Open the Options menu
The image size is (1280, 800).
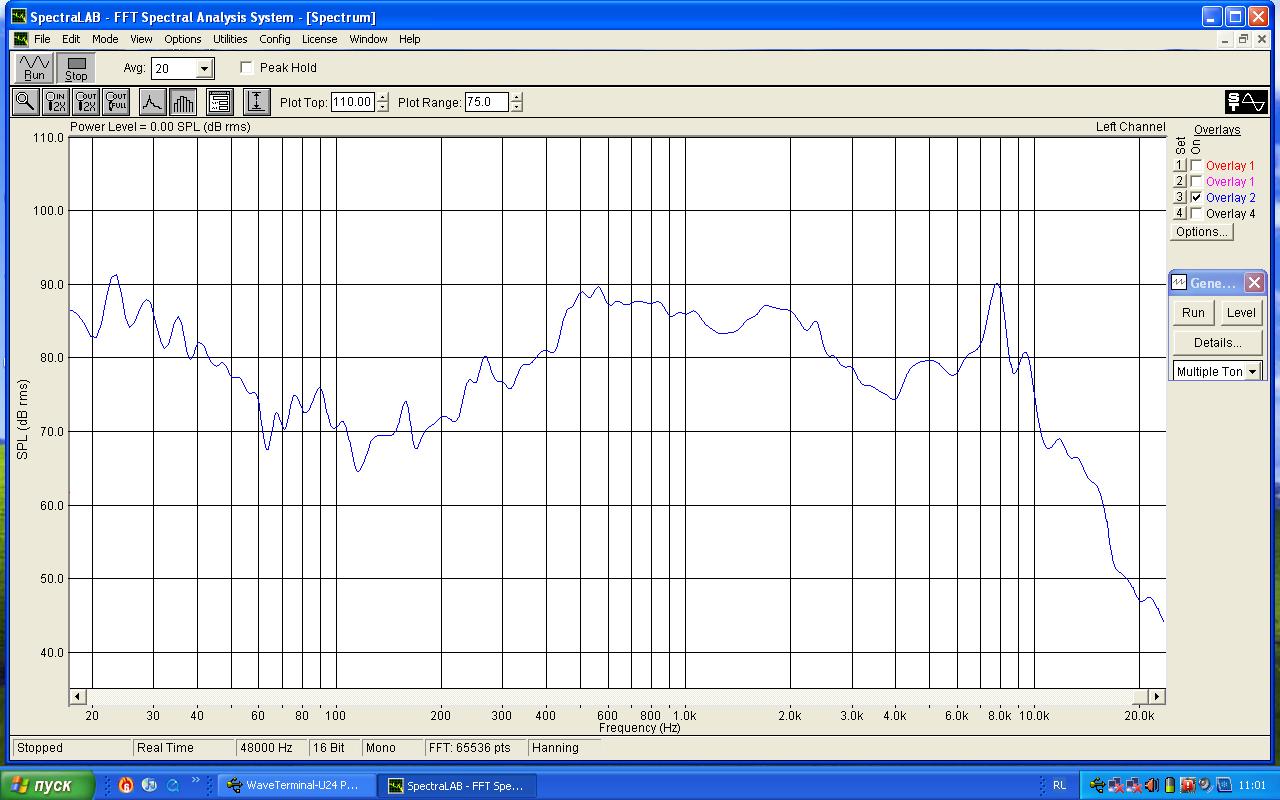[x=183, y=39]
